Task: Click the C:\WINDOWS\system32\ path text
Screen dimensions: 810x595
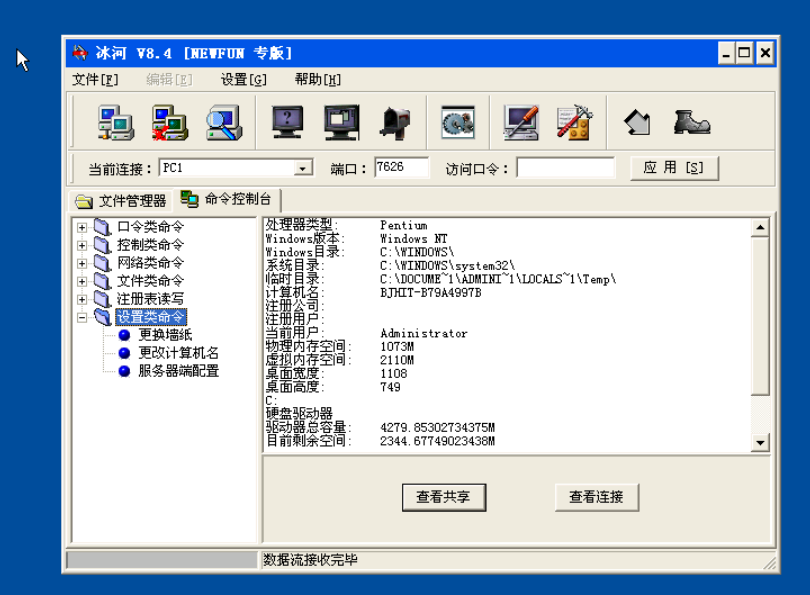Action: click(447, 266)
